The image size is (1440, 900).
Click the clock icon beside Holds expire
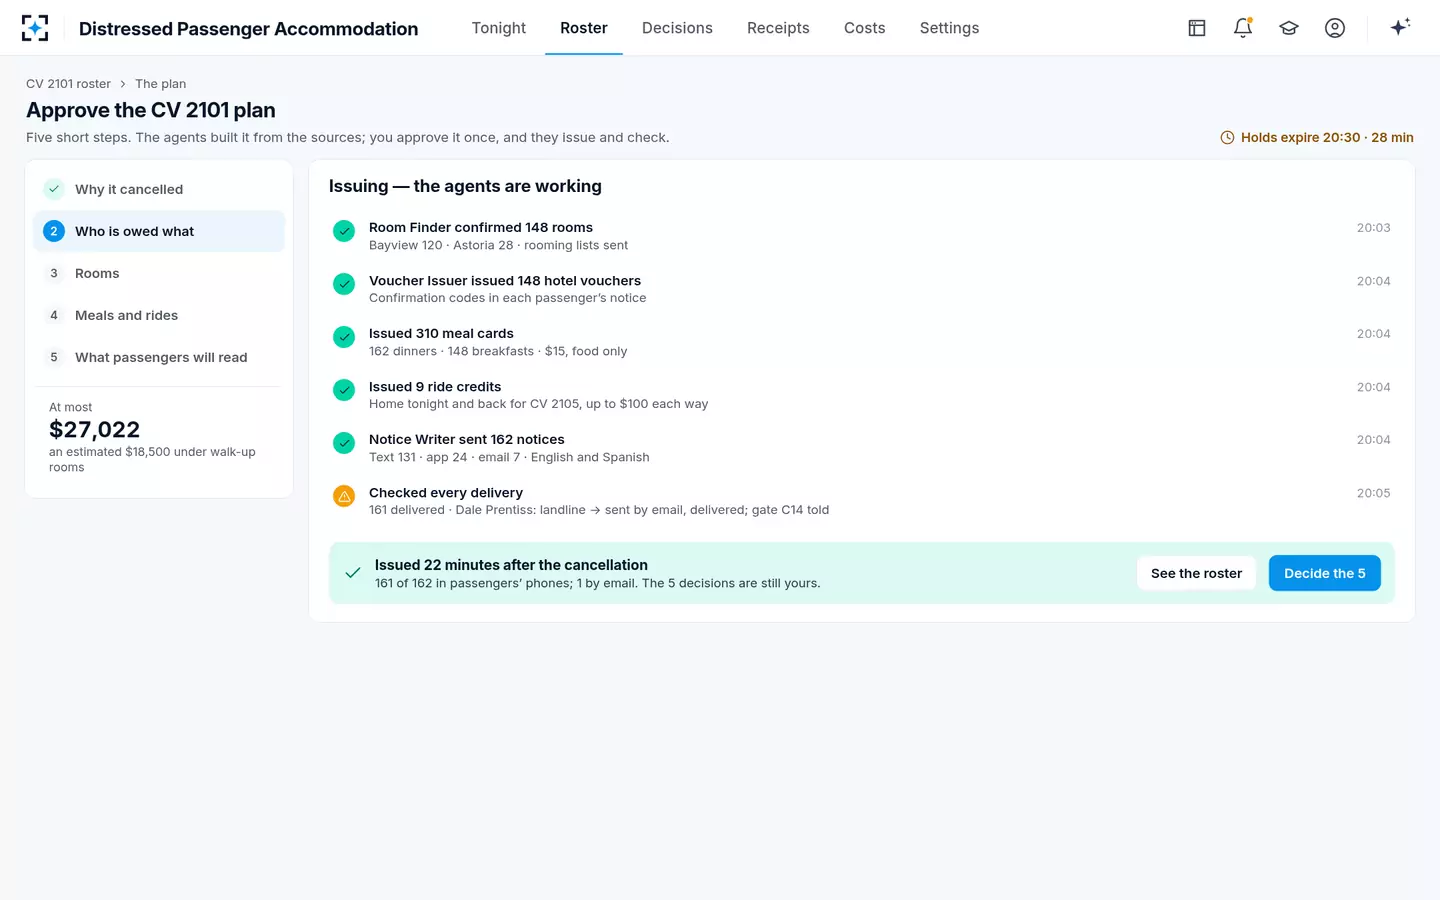(x=1227, y=138)
